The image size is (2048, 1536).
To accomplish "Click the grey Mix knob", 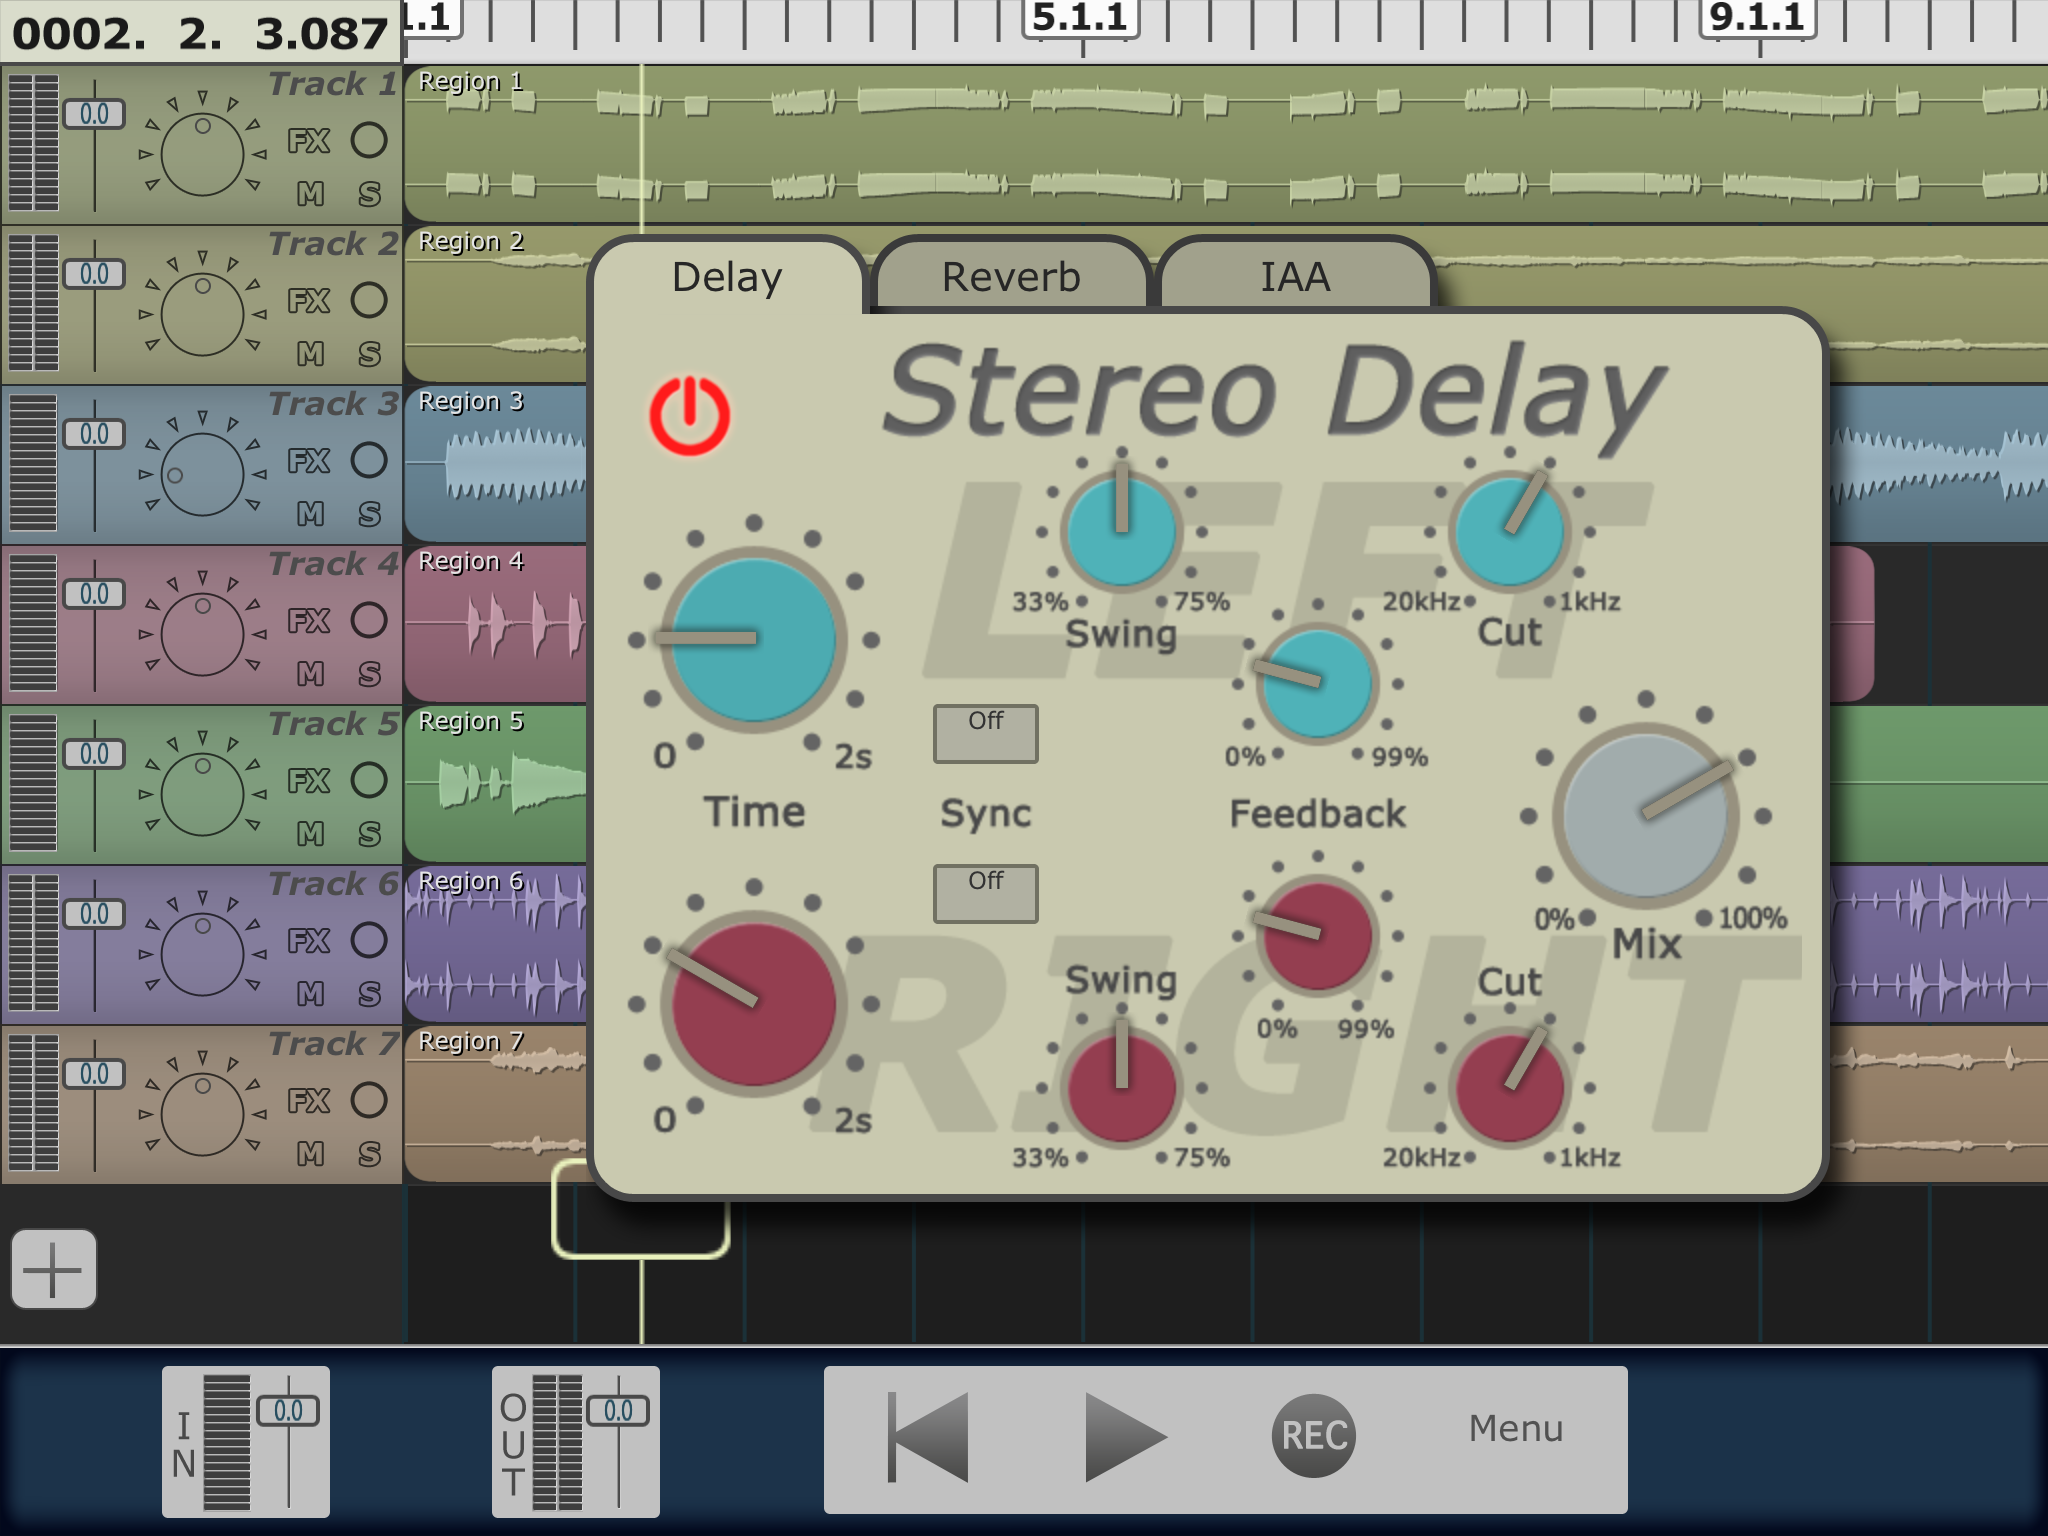I will coord(1646,815).
